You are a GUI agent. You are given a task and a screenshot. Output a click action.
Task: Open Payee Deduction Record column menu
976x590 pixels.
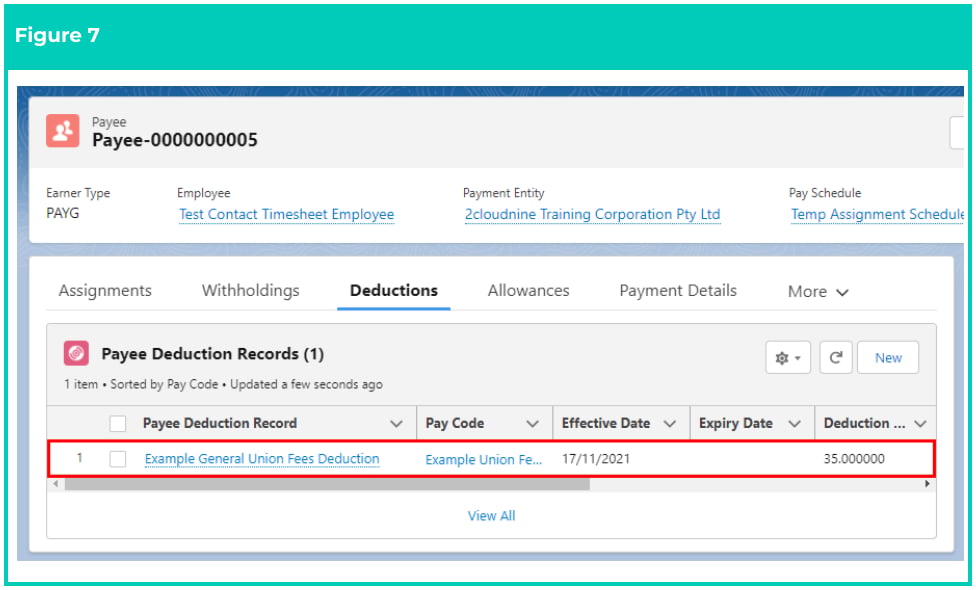pyautogui.click(x=396, y=424)
